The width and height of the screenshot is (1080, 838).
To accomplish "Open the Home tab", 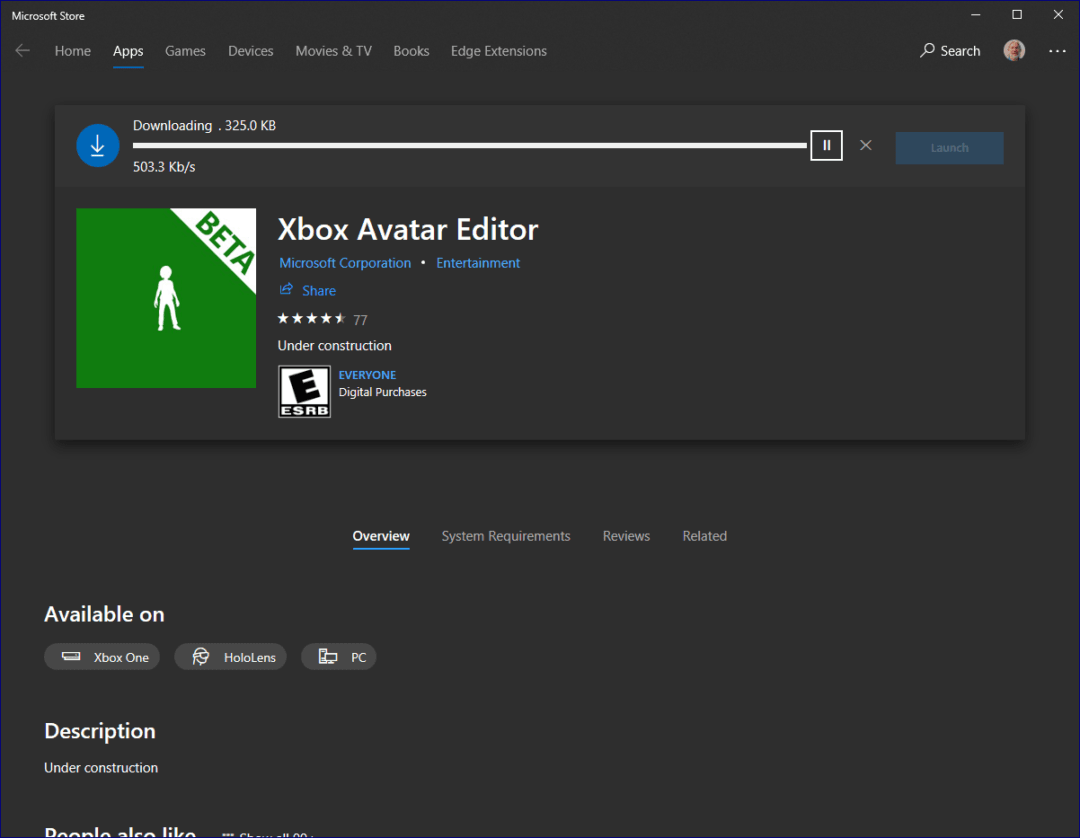I will 72,51.
